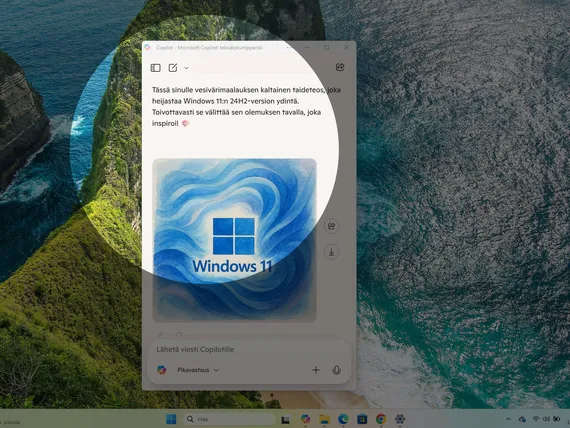Download the generated Windows 11 image
Image resolution: width=570 pixels, height=428 pixels.
pos(332,252)
